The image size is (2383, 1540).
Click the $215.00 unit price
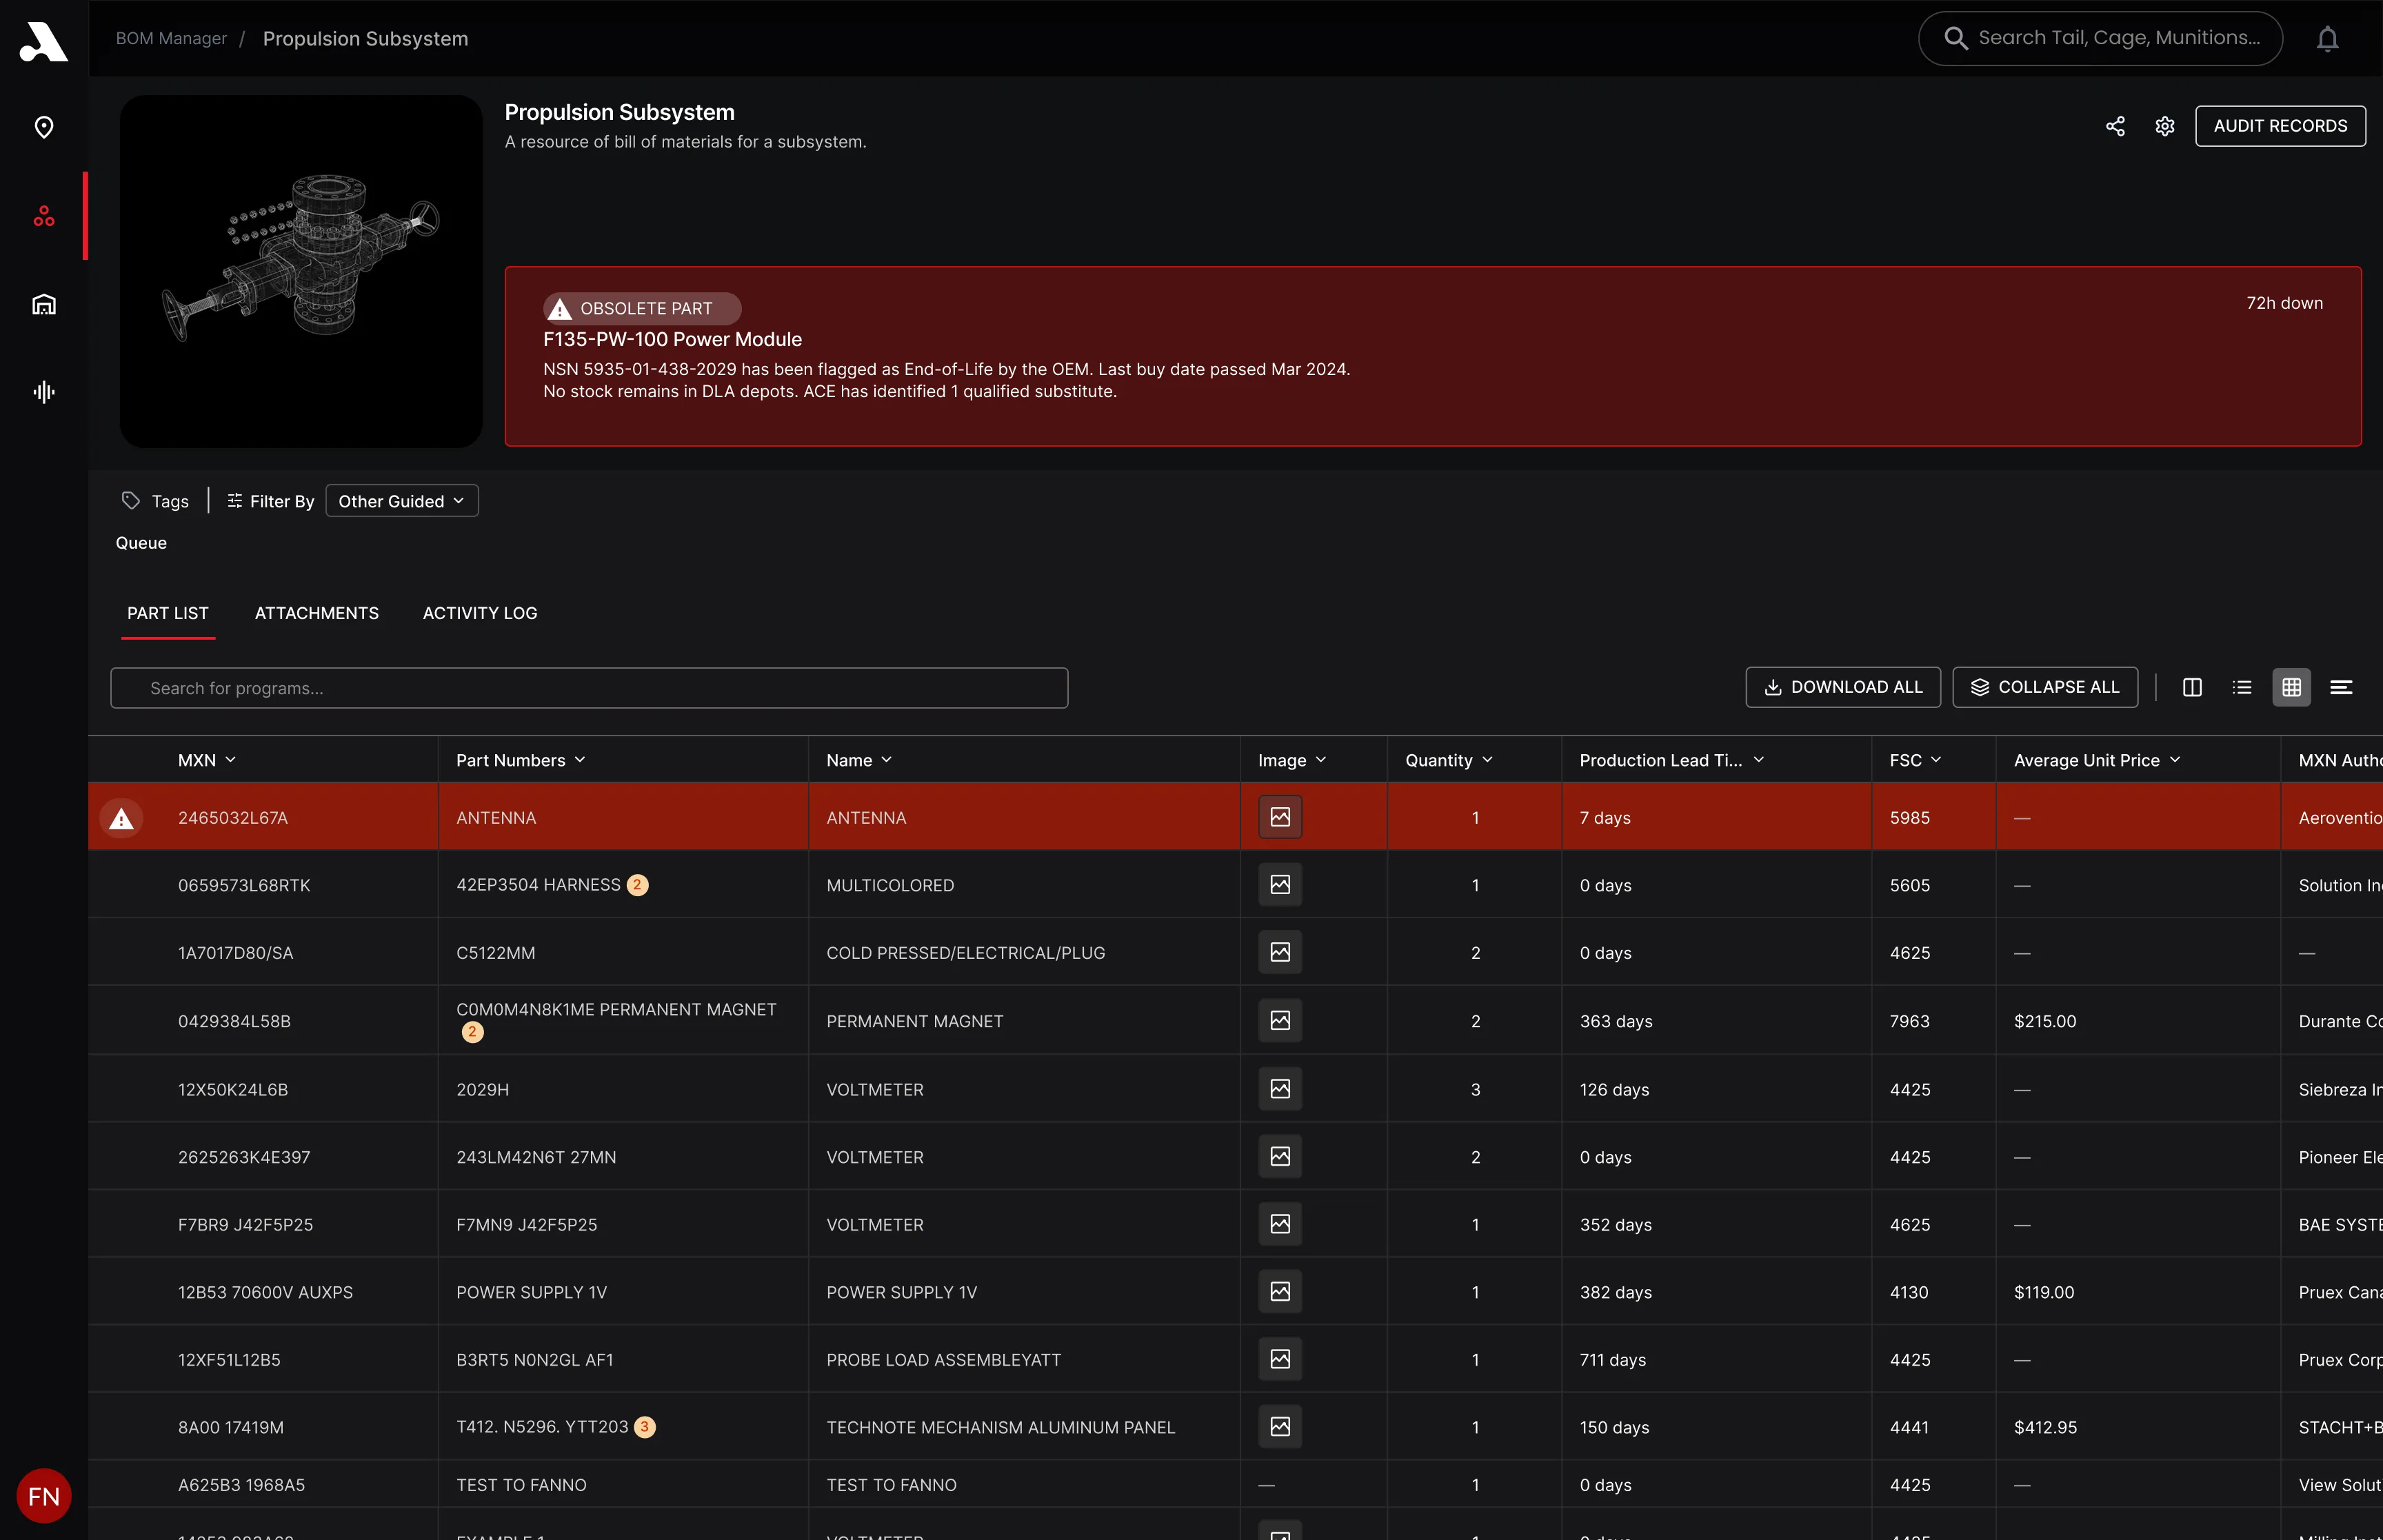(x=2045, y=1021)
